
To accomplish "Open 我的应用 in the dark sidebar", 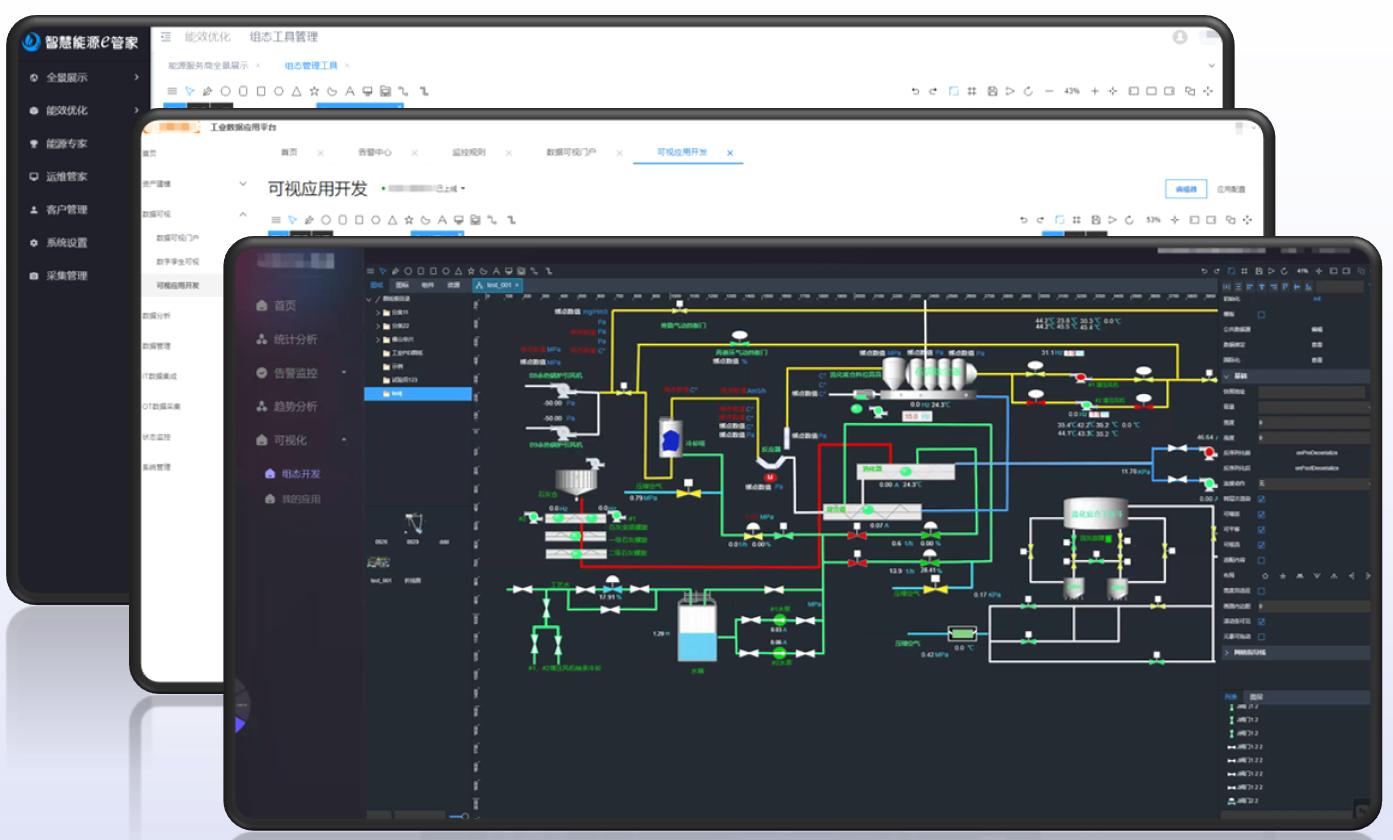I will pos(299,498).
